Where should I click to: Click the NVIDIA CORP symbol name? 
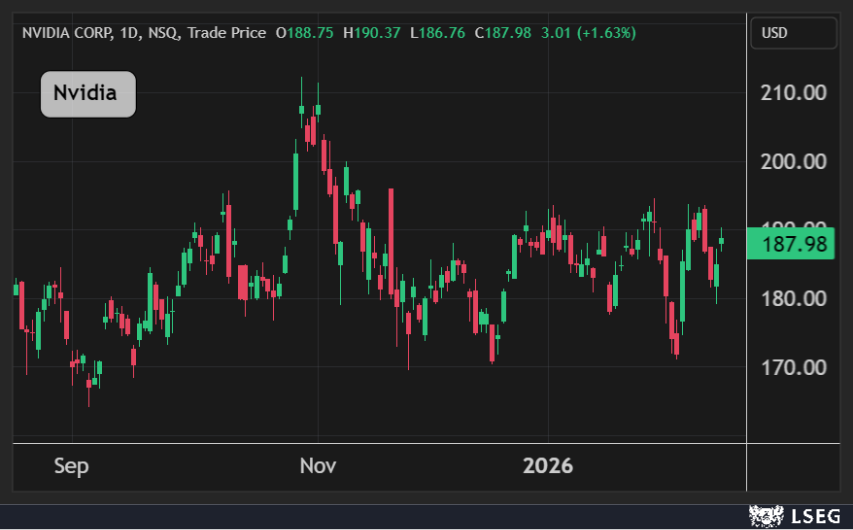click(67, 33)
